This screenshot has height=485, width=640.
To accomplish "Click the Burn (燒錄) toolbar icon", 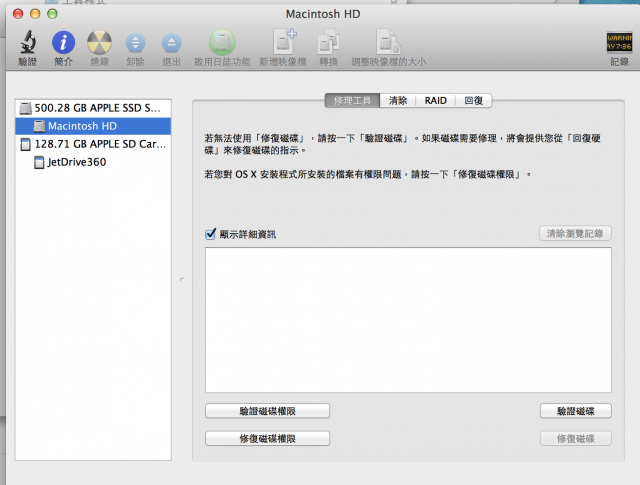I will tap(99, 42).
